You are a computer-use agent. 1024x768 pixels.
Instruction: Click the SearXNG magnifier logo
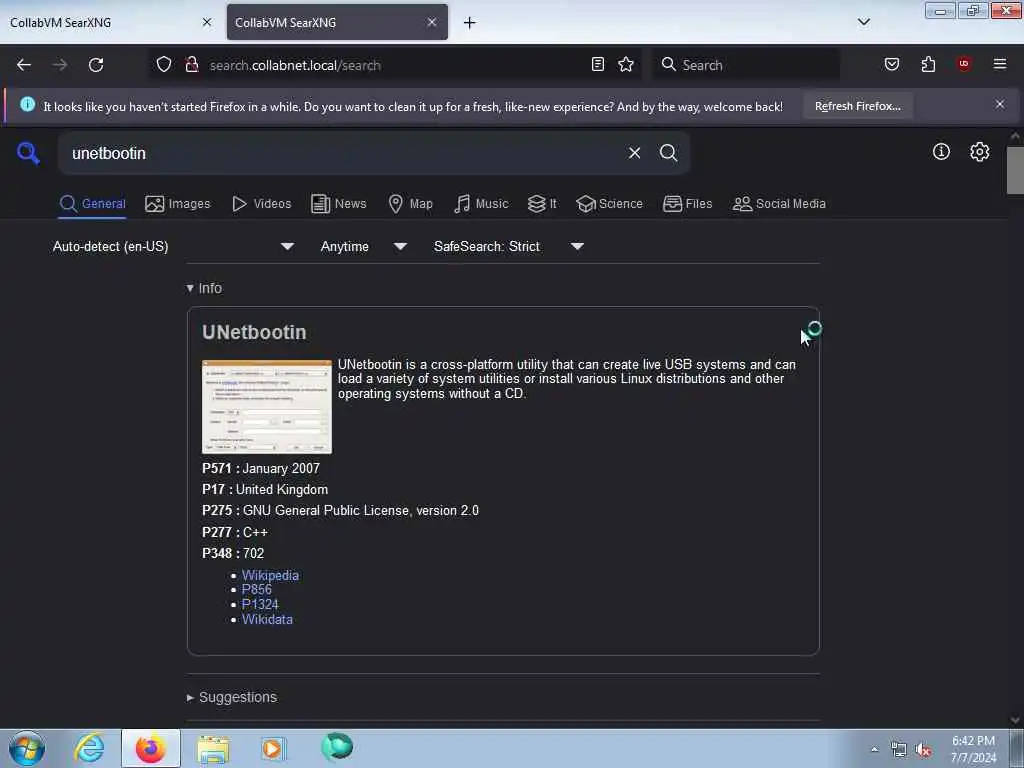(28, 153)
